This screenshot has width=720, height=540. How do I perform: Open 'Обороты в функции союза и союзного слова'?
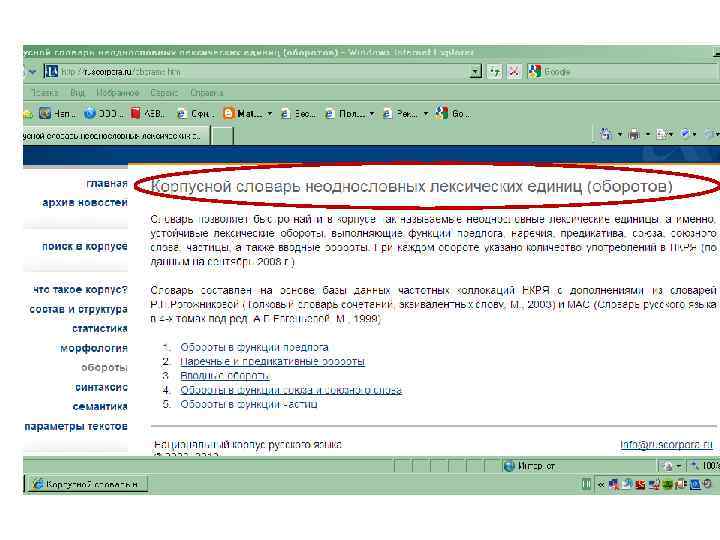(291, 390)
